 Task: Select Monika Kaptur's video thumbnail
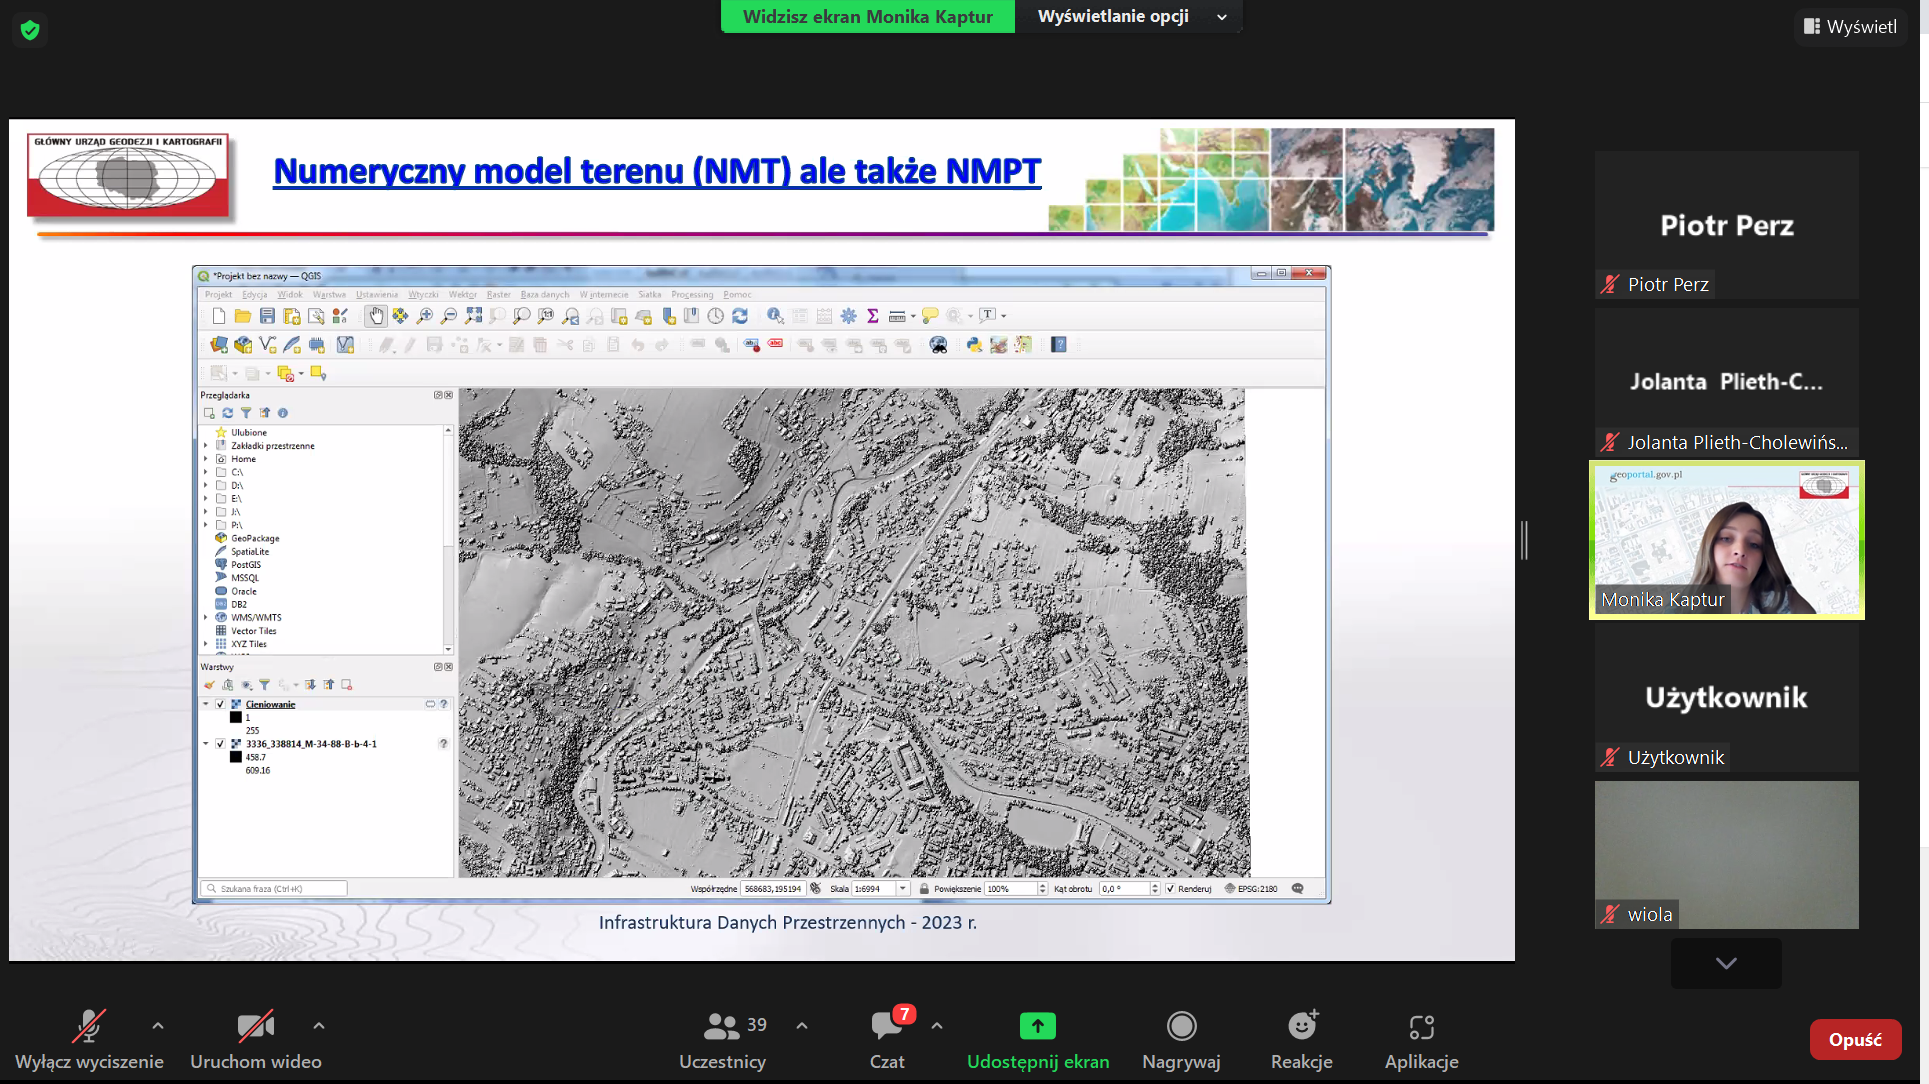point(1726,540)
